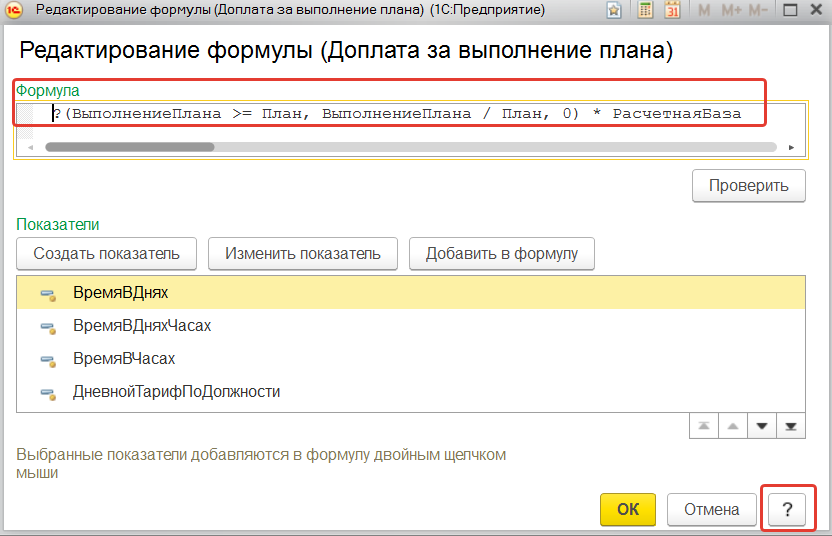The image size is (832, 536).
Task: Jump to the top of the indicators list
Action: [704, 426]
